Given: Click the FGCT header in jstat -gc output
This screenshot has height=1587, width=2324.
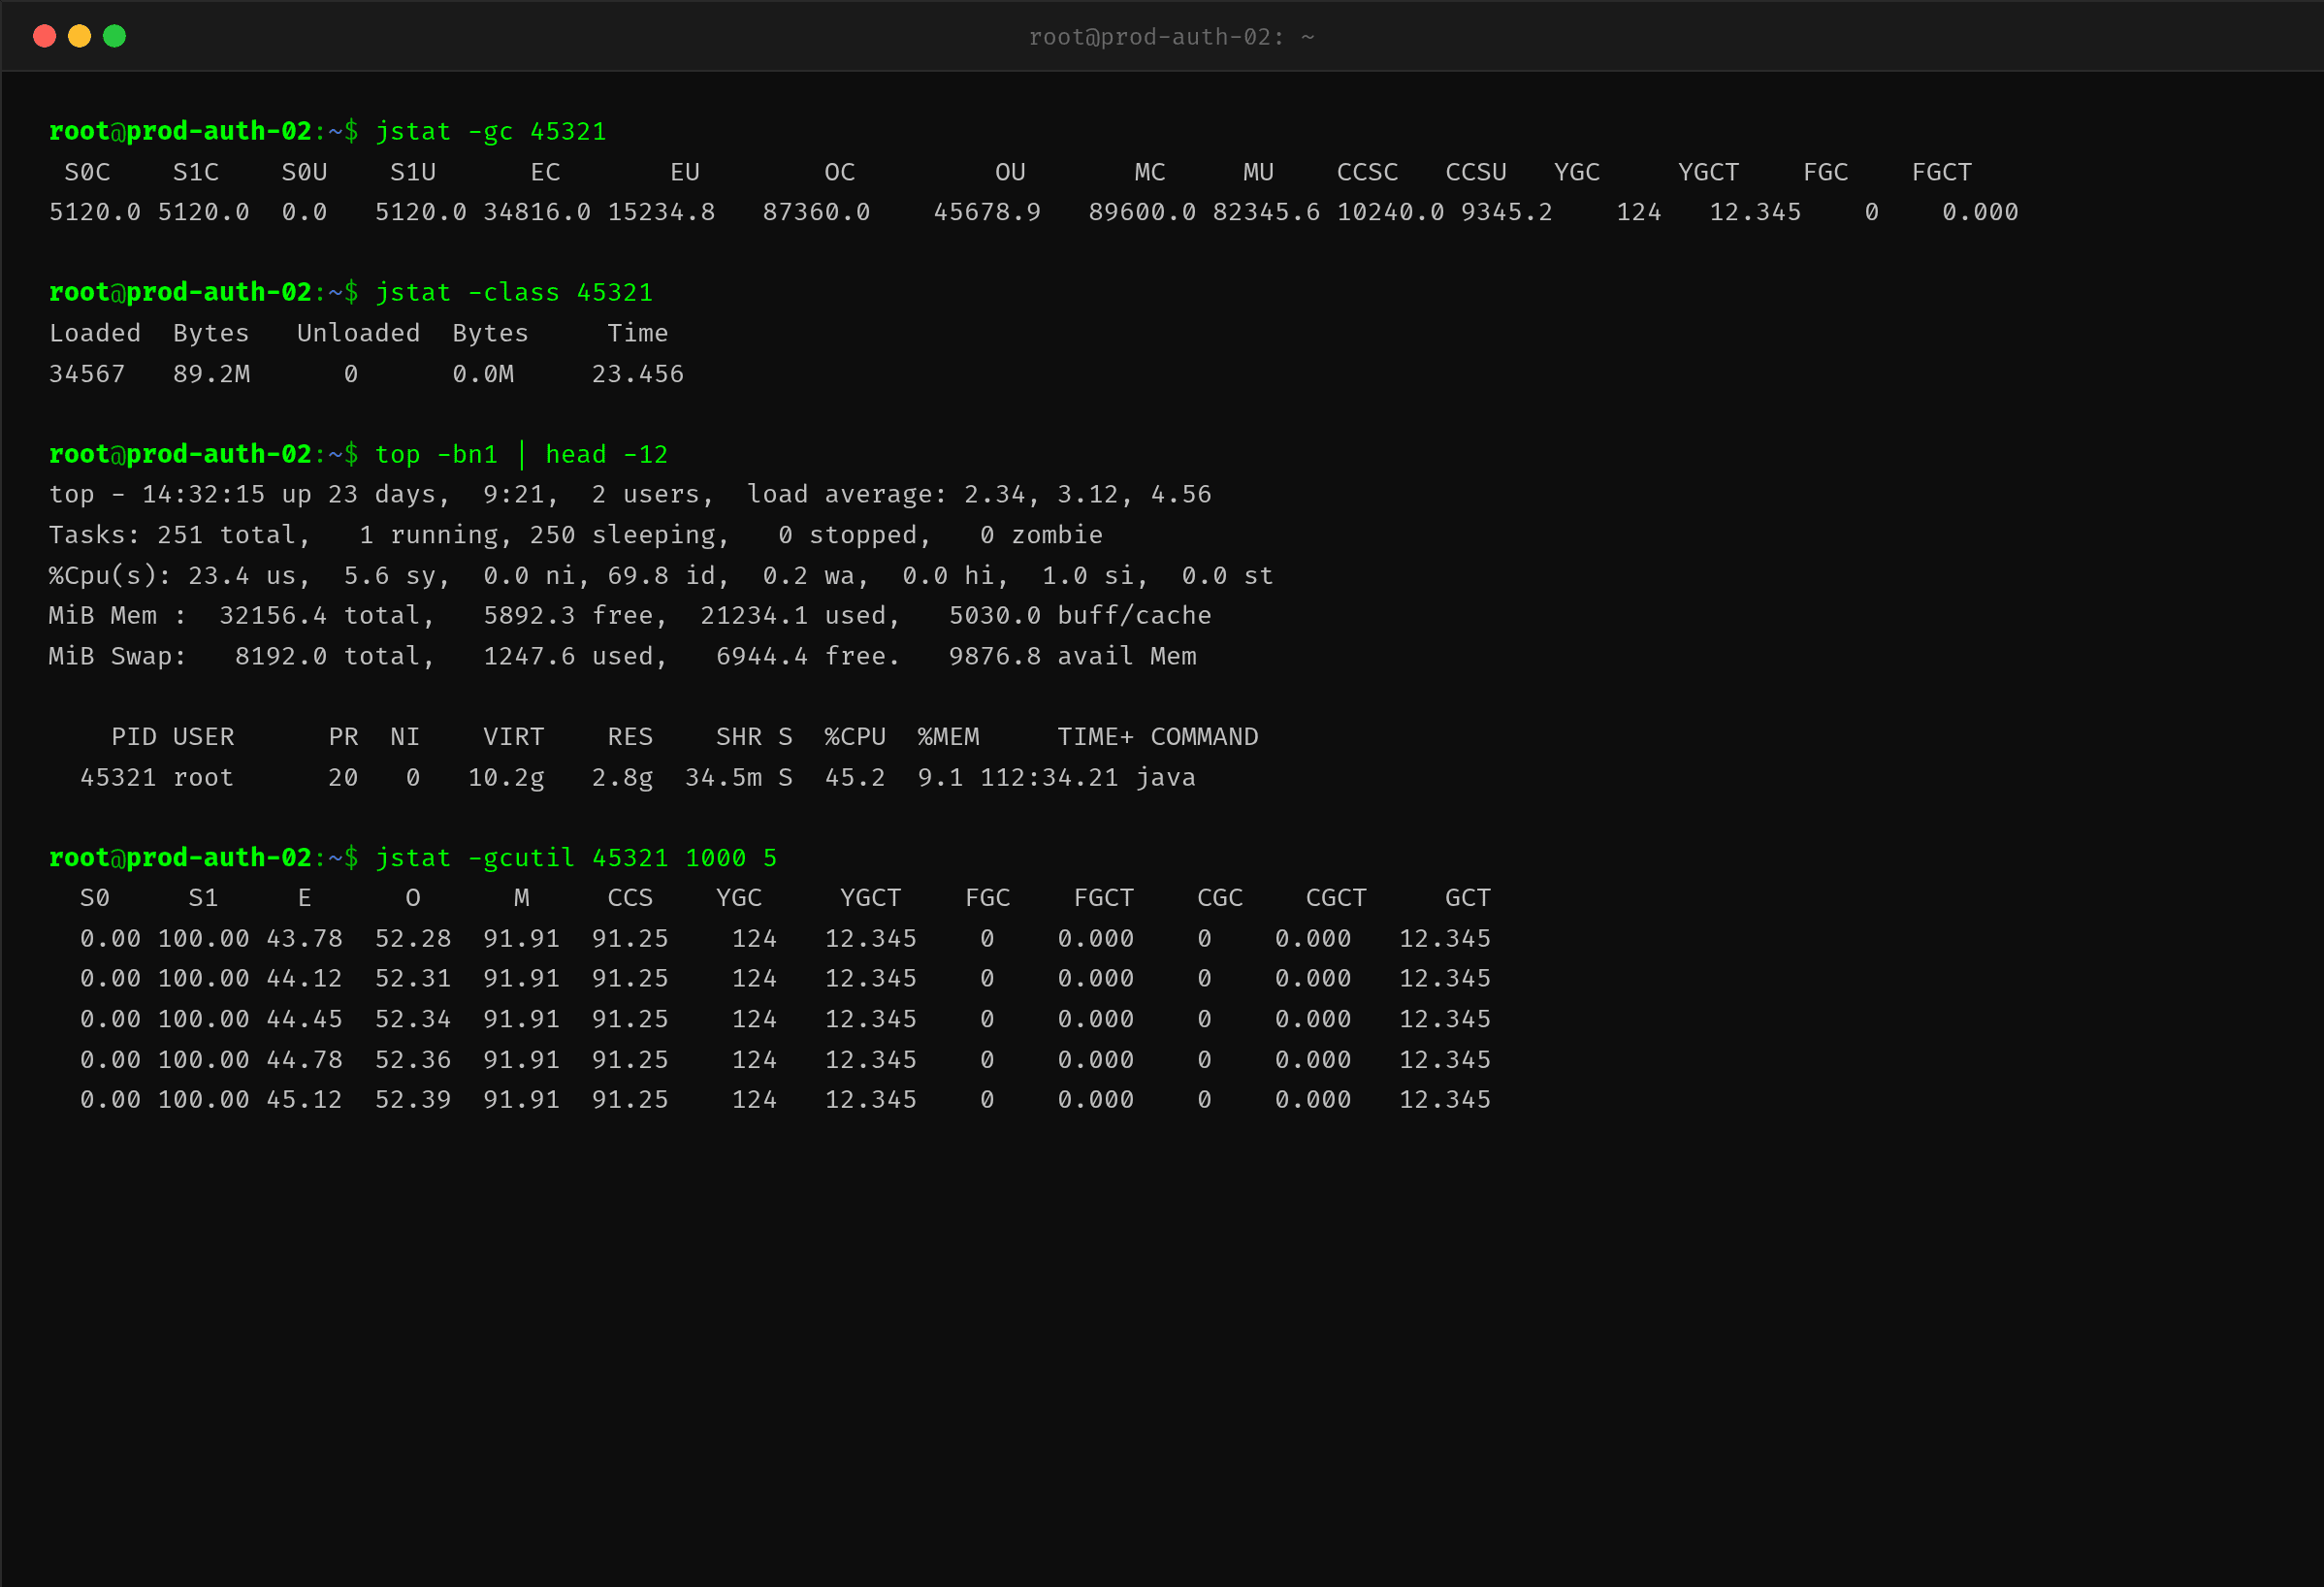Looking at the screenshot, I should click(1941, 172).
